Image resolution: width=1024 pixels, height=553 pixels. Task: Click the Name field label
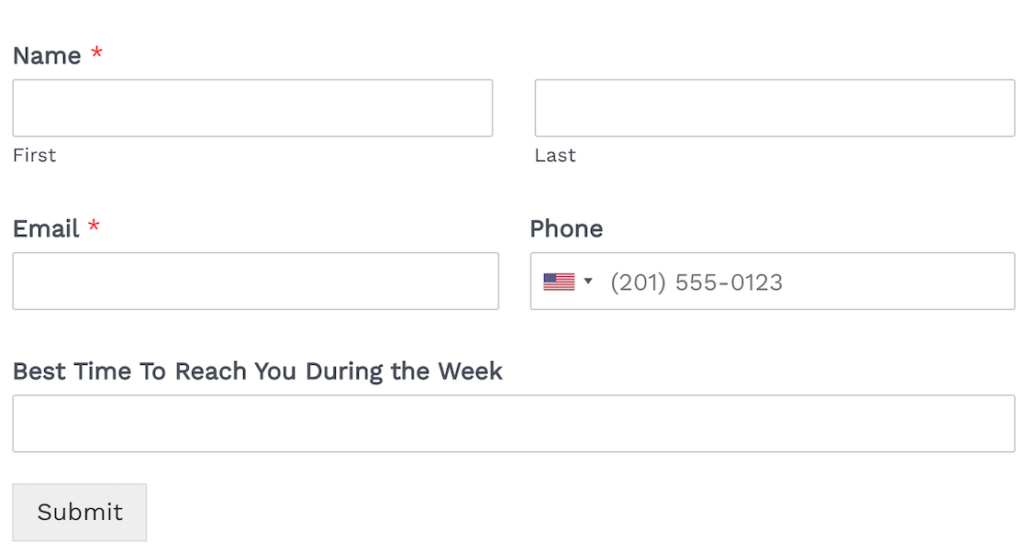pyautogui.click(x=46, y=56)
